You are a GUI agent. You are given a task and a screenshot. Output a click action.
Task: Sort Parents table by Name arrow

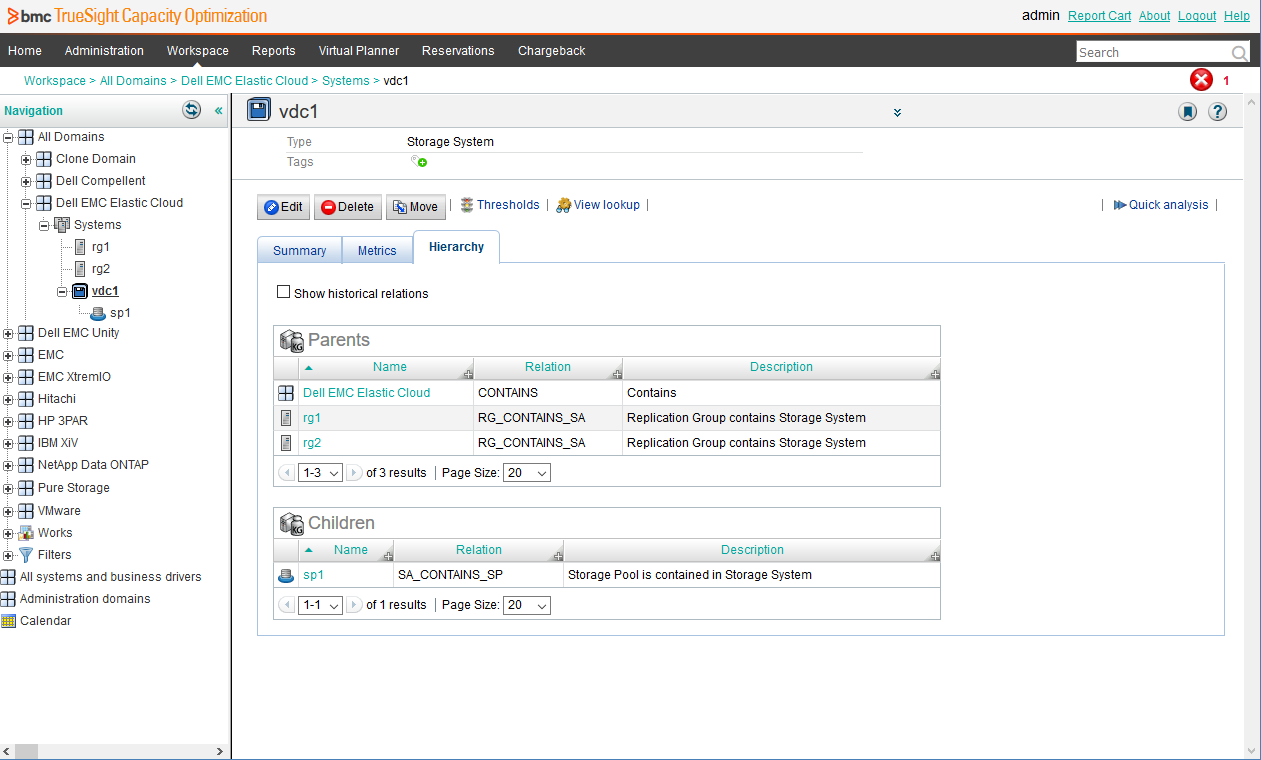[x=308, y=368]
